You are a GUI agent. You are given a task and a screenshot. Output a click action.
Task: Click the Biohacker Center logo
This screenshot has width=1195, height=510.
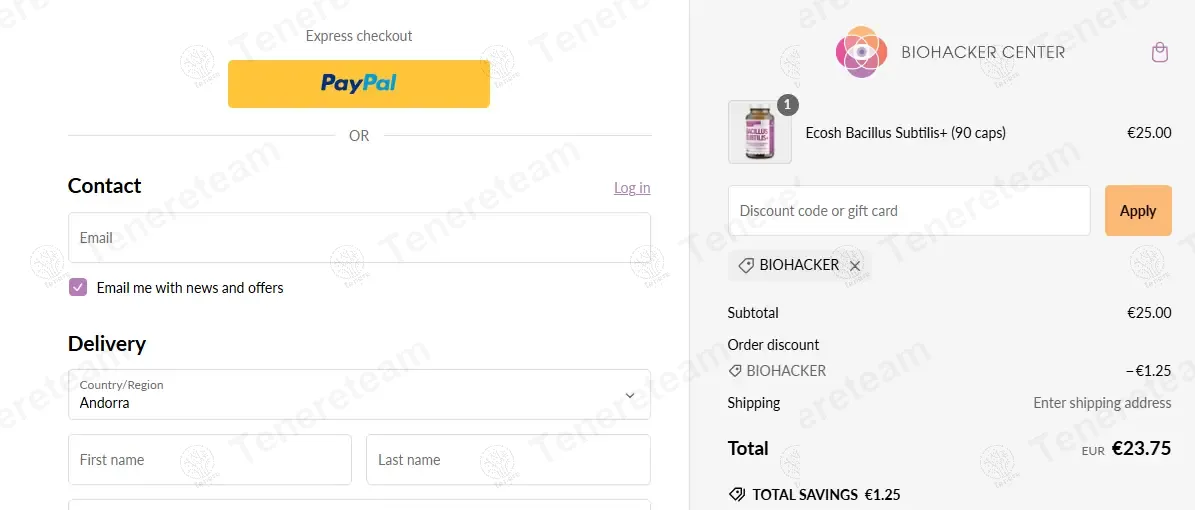tap(862, 52)
